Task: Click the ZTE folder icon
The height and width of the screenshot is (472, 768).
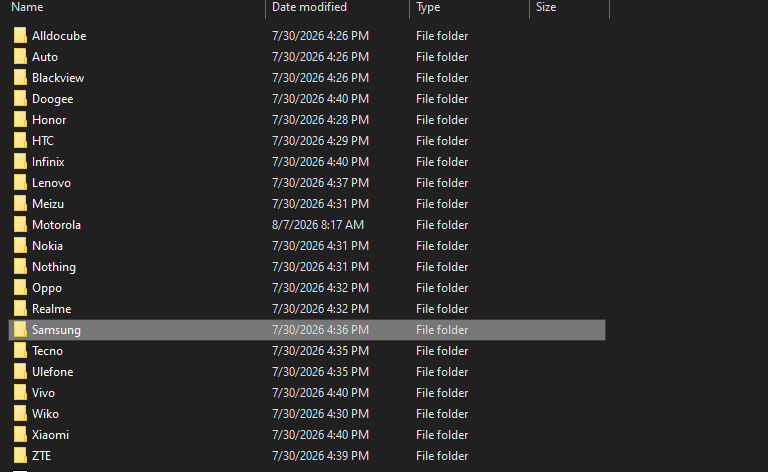Action: [20, 456]
